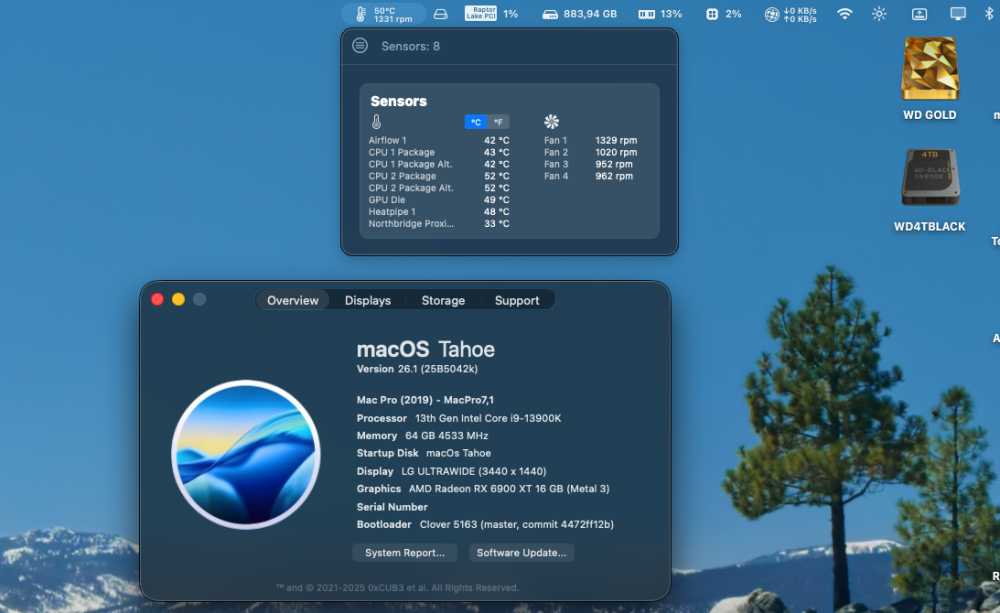
Task: Click the thermometer icon in Sensors panel
Action: pyautogui.click(x=376, y=121)
